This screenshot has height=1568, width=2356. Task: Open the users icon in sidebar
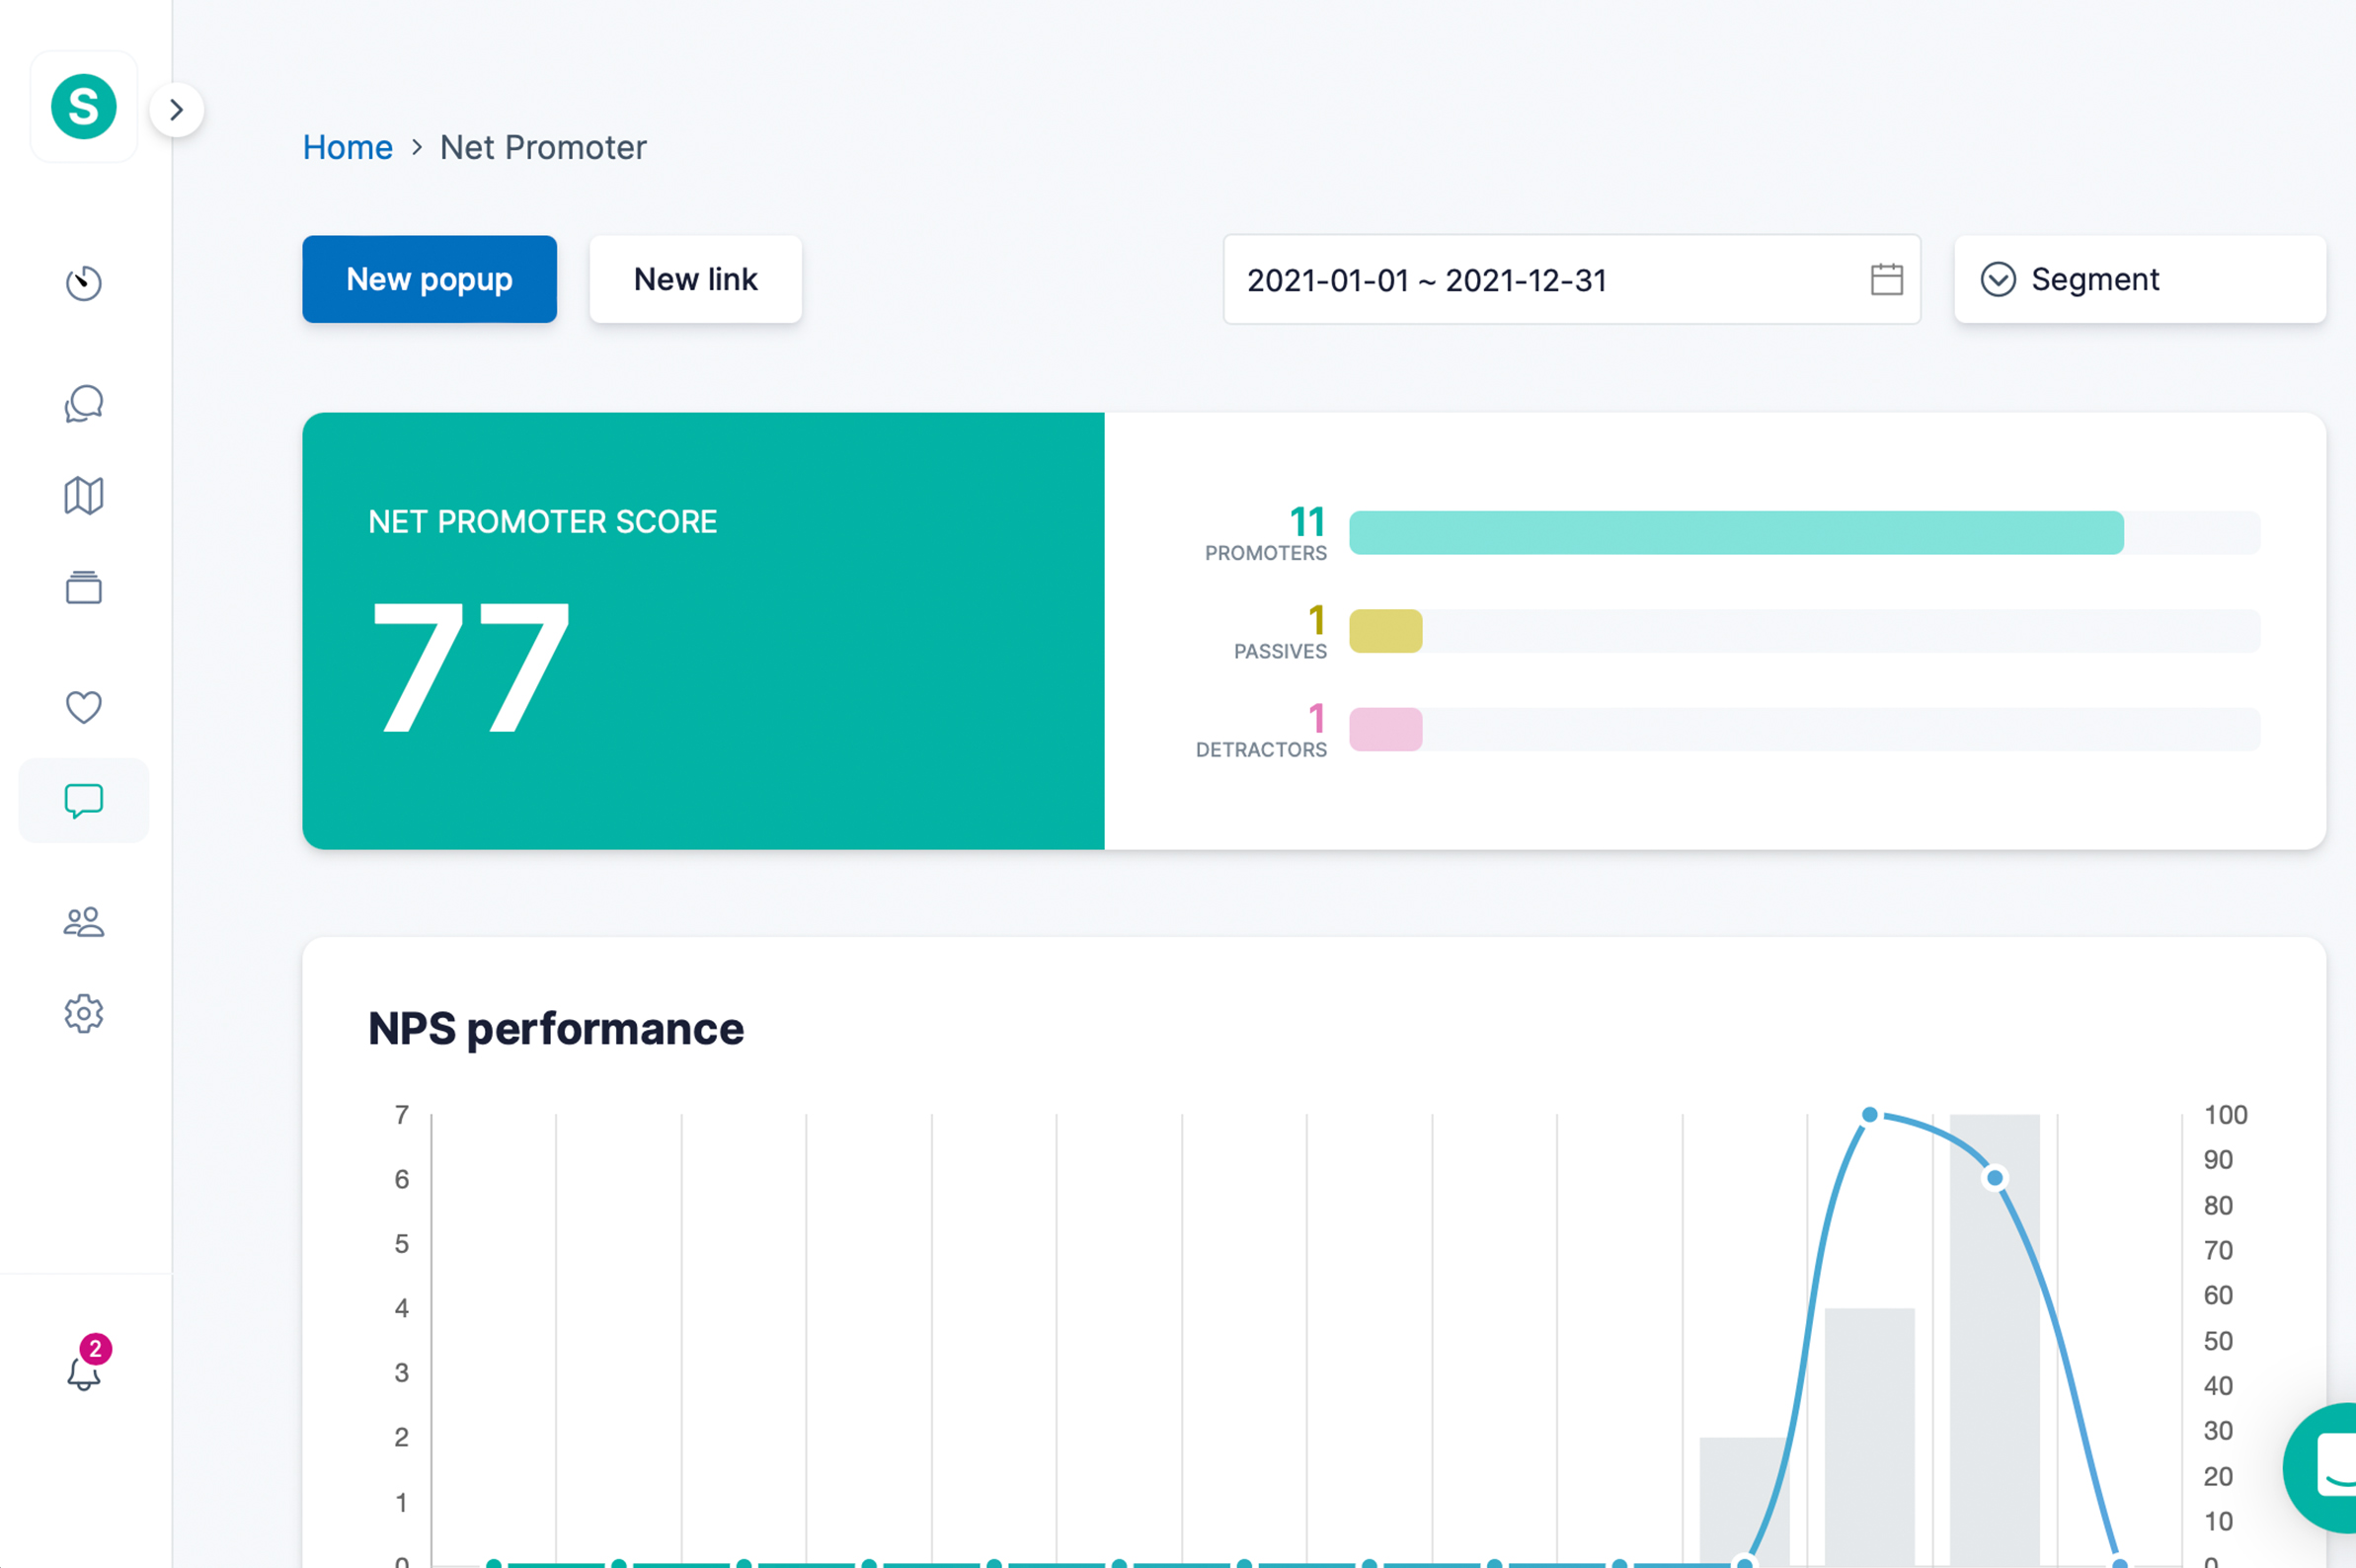84,921
